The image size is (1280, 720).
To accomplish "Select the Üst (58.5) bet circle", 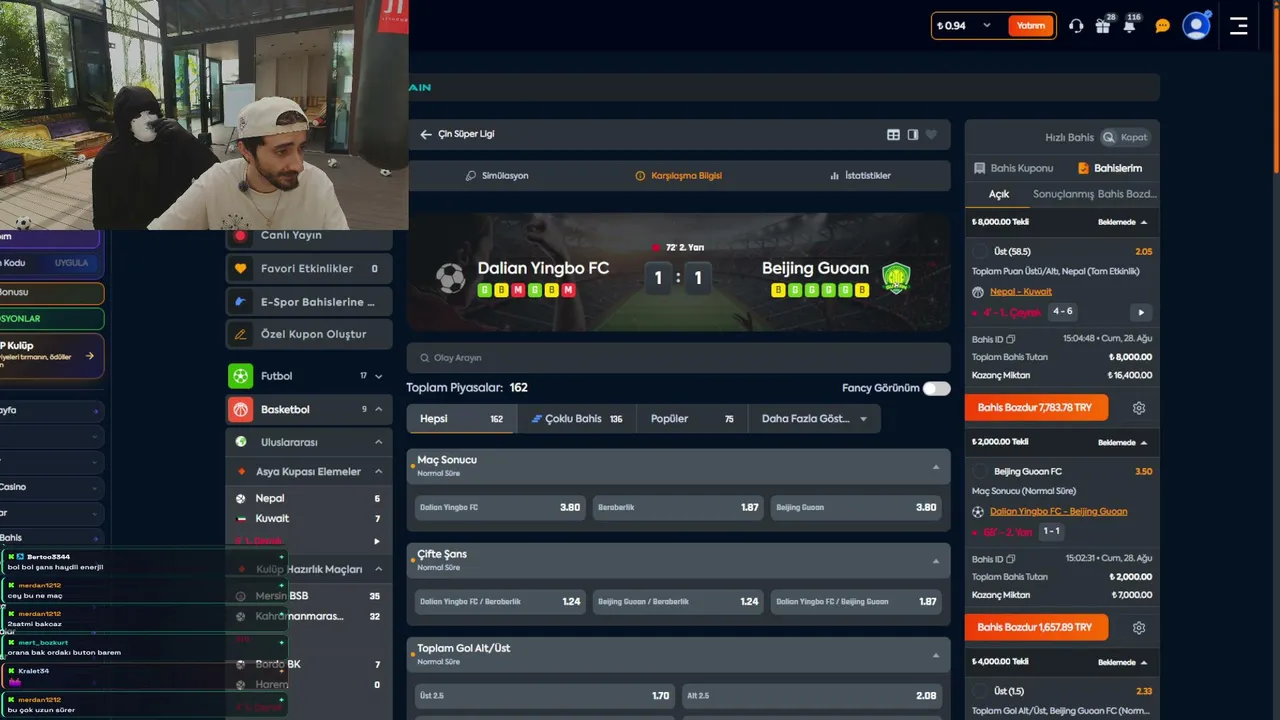I will pos(982,252).
